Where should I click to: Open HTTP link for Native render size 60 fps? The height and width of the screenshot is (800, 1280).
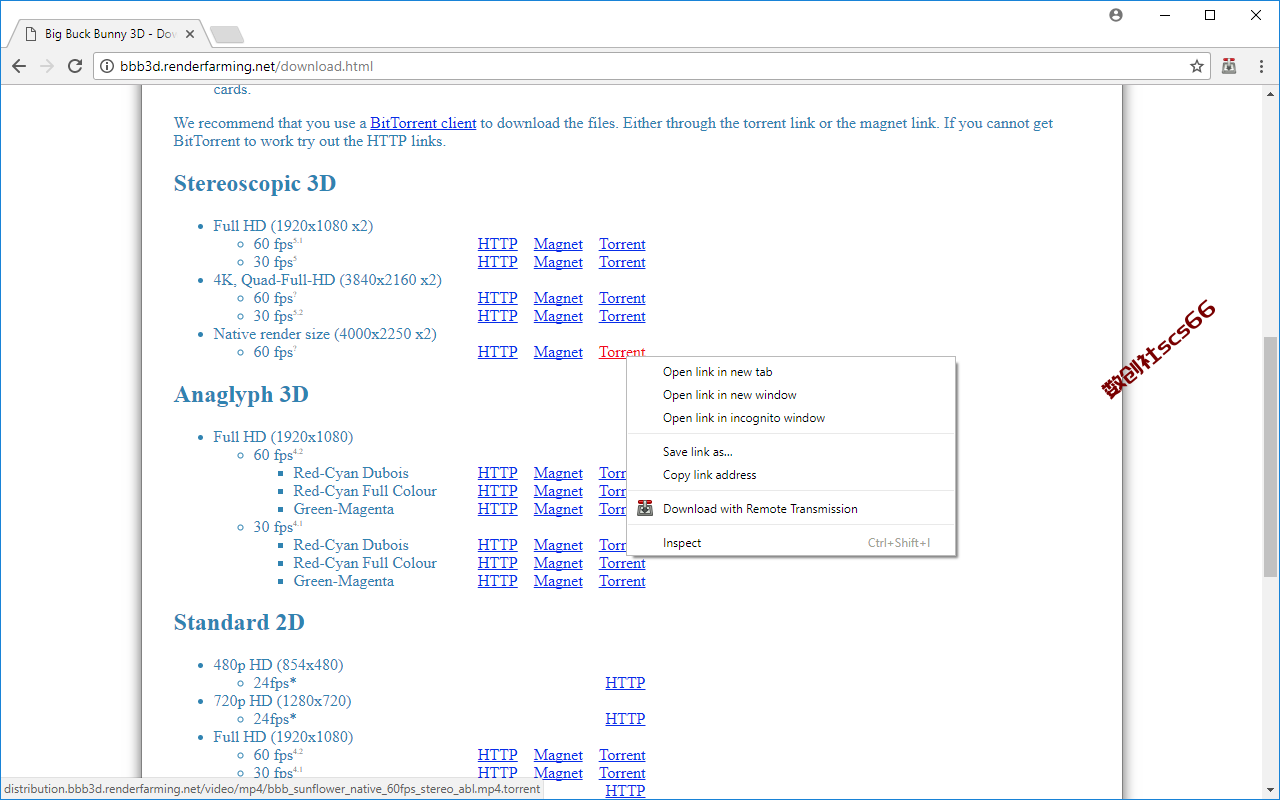[497, 352]
